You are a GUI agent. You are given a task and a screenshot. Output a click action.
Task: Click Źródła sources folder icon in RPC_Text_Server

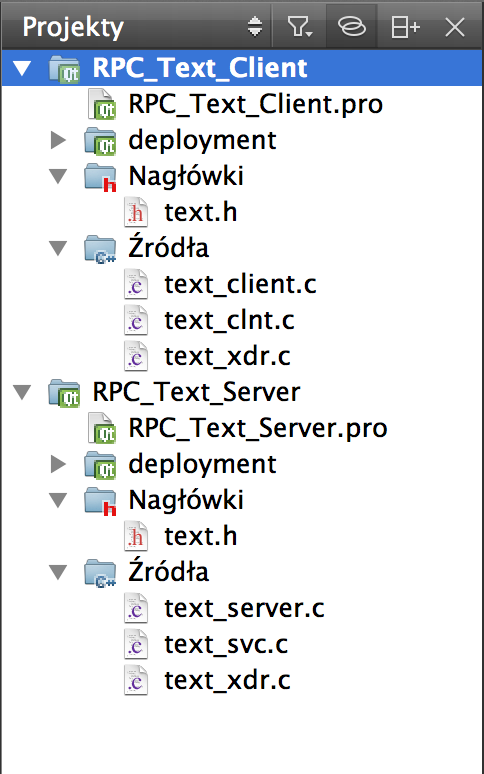(100, 574)
